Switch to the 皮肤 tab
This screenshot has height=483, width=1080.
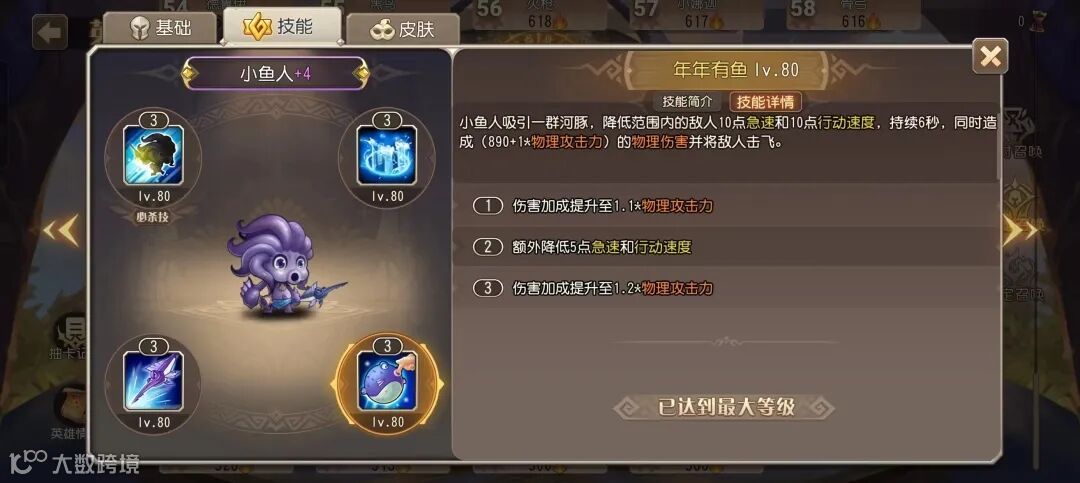[x=402, y=30]
